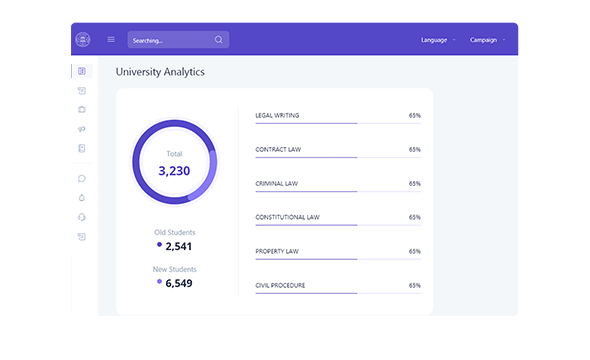Open the Language dropdown
This screenshot has width=590, height=360.
click(x=438, y=40)
